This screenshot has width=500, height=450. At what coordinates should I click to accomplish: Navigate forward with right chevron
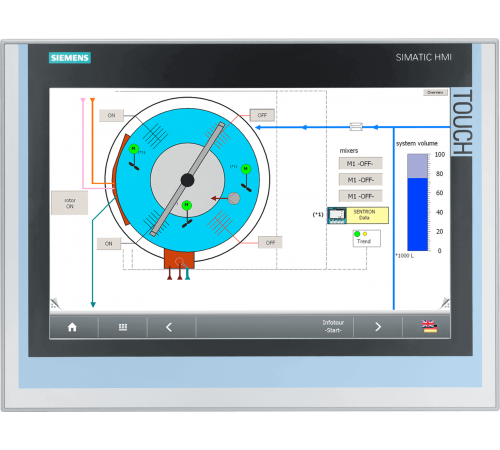tap(378, 327)
